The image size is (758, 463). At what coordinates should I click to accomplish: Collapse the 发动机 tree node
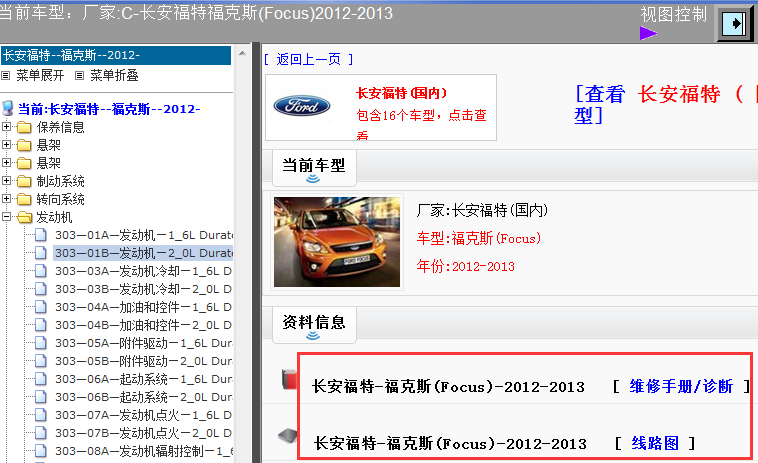pos(6,217)
